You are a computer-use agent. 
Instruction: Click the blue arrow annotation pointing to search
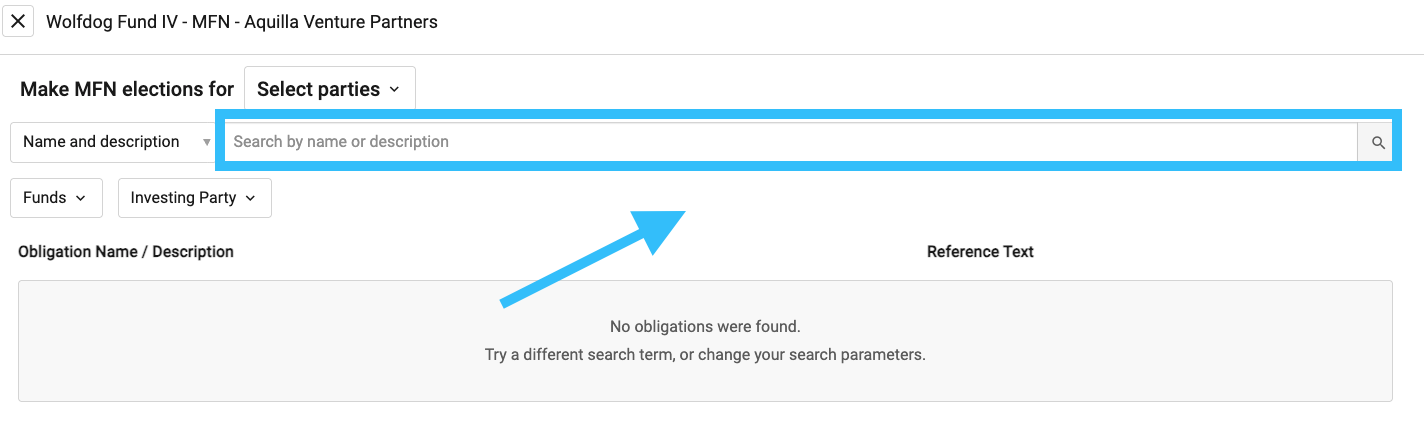pyautogui.click(x=592, y=257)
